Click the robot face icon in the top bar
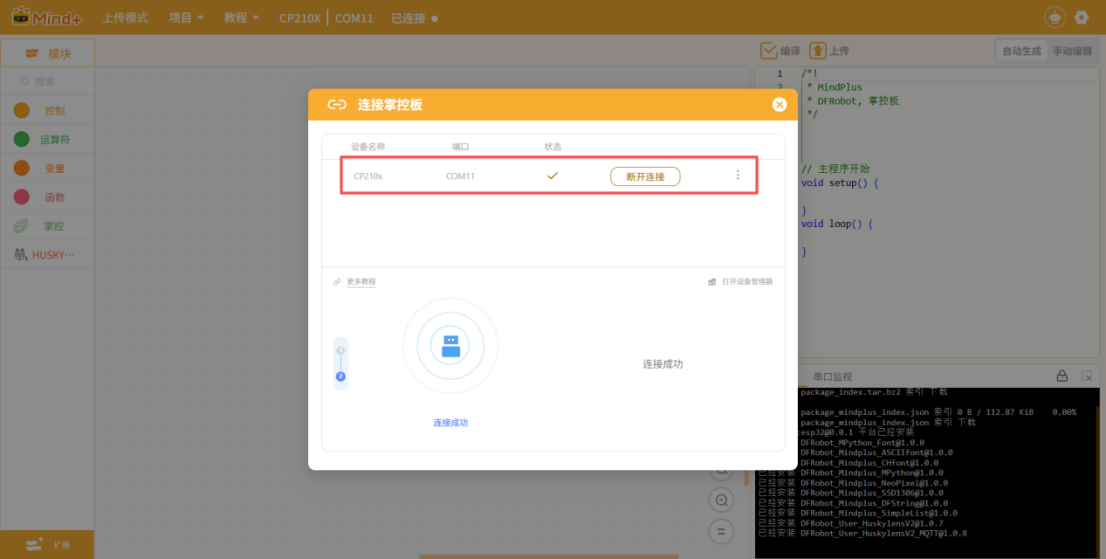 coord(1054,18)
